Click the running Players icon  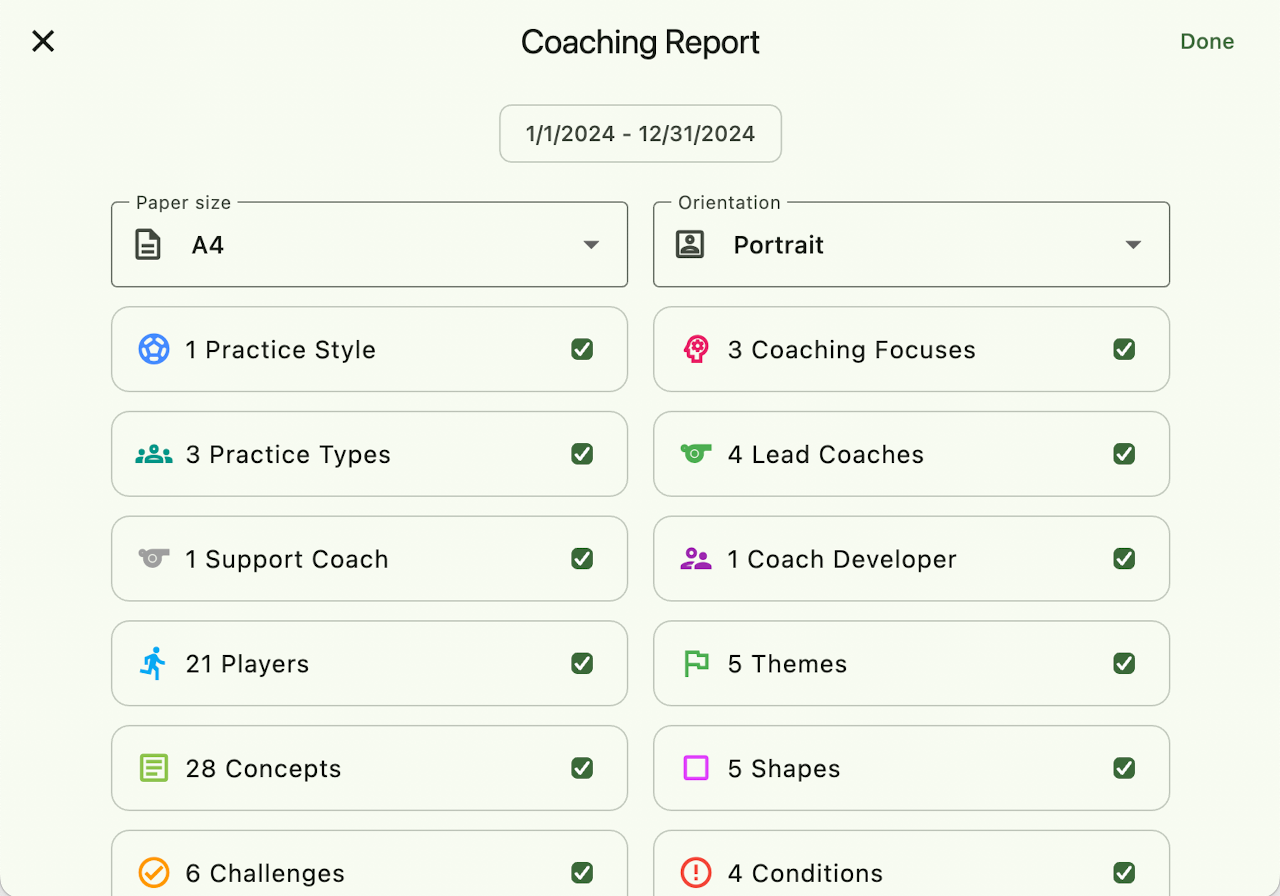(153, 663)
